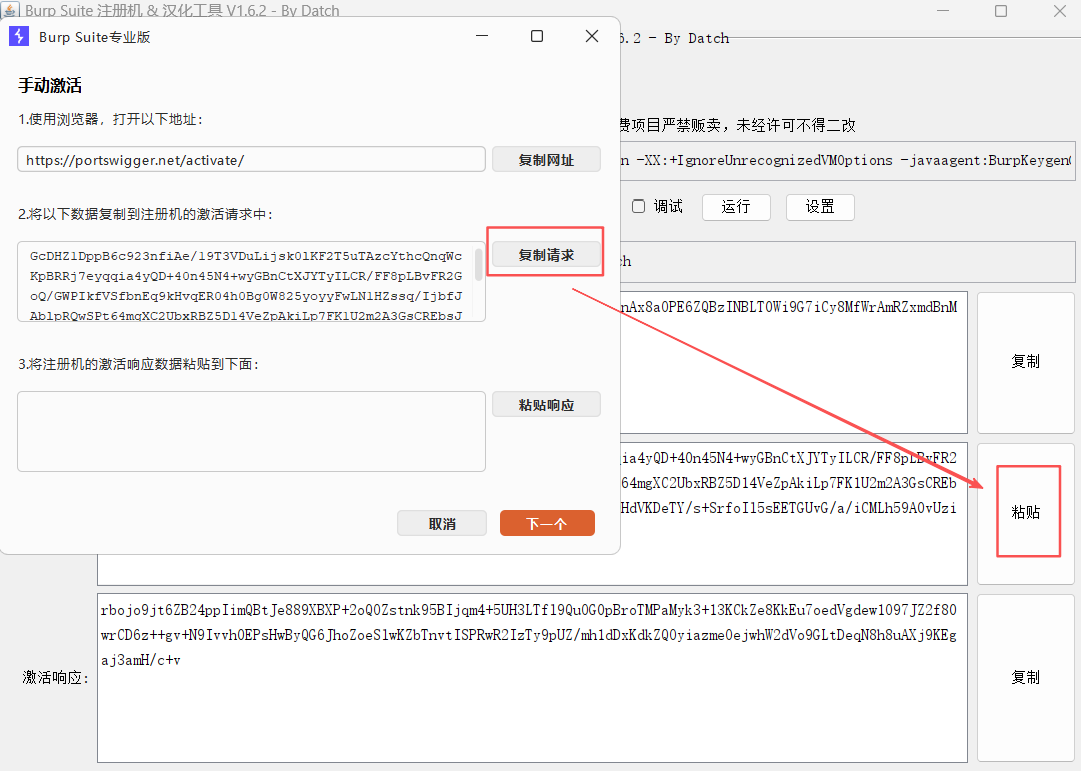Screen dimensions: 1081x771
Task: Focus the empty response paste box
Action: 252,432
